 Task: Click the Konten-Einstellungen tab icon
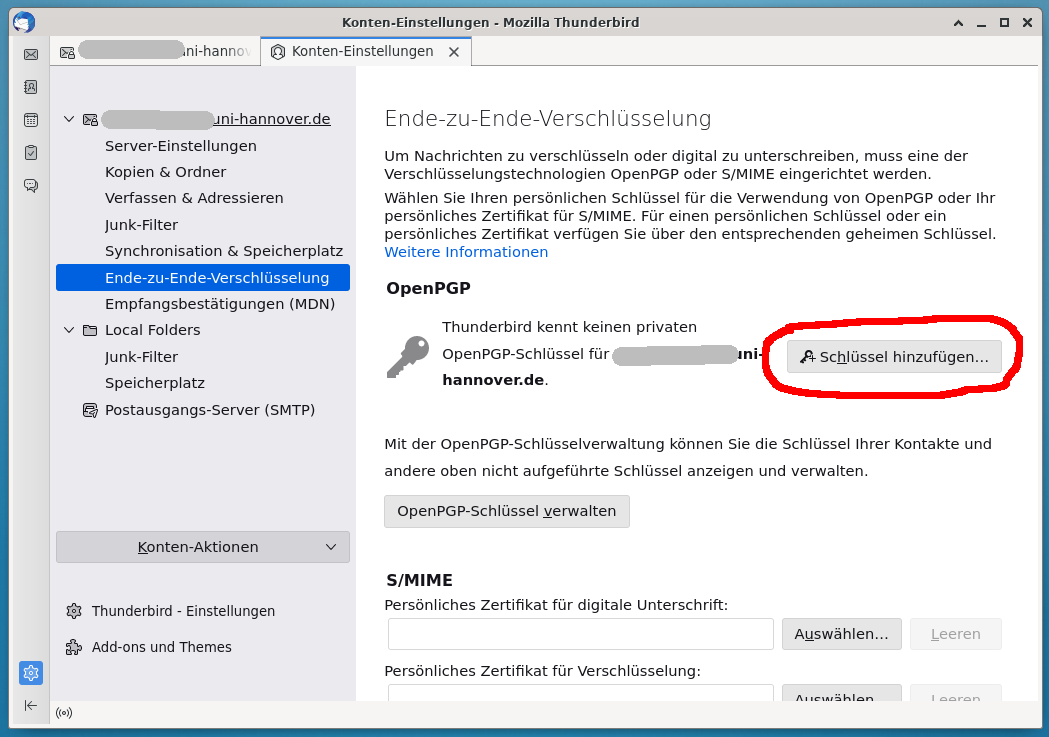[278, 51]
